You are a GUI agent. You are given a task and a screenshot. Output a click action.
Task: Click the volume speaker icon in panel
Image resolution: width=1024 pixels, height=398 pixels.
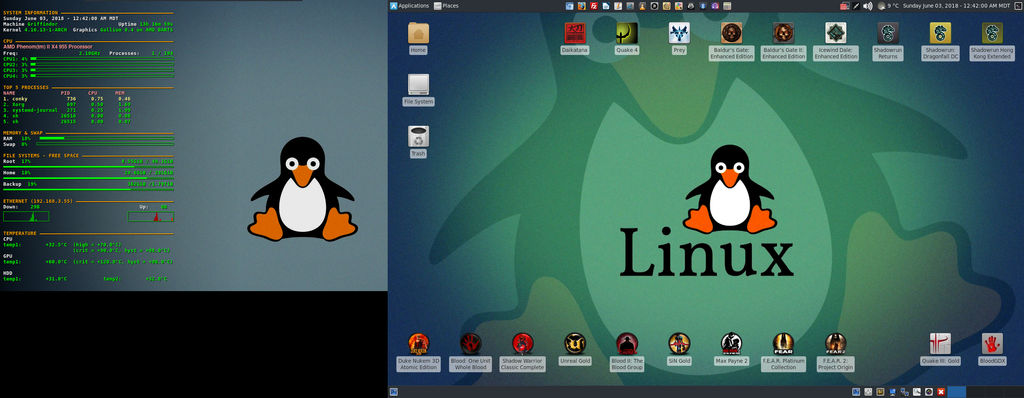[x=867, y=6]
